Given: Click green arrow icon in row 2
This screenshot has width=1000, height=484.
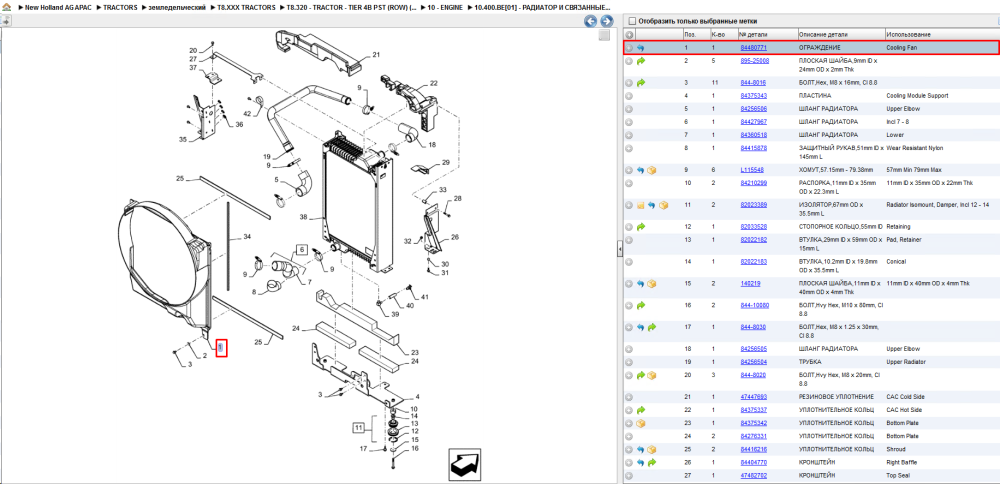Looking at the screenshot, I should point(641,61).
